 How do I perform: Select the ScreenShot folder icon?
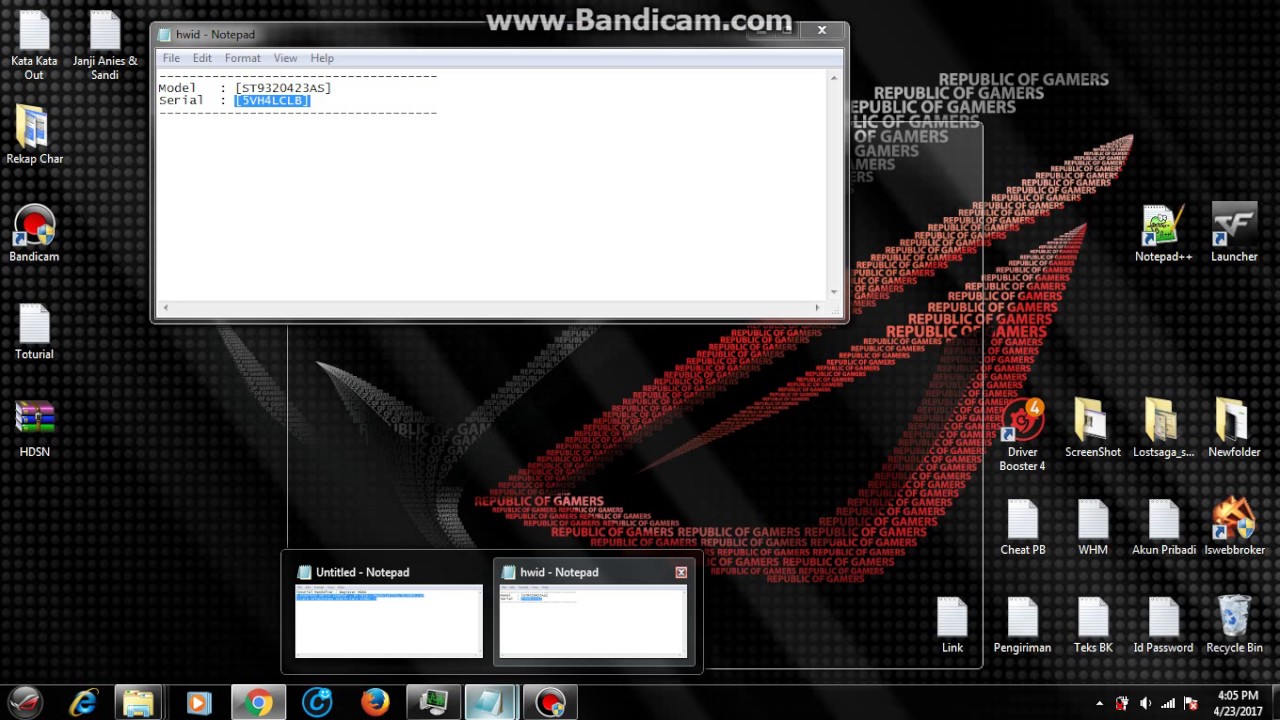(1092, 429)
